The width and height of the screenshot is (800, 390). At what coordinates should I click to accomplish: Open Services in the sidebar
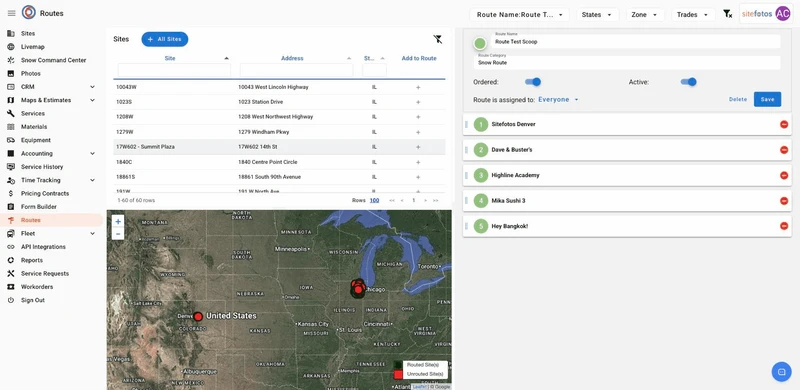click(x=33, y=113)
